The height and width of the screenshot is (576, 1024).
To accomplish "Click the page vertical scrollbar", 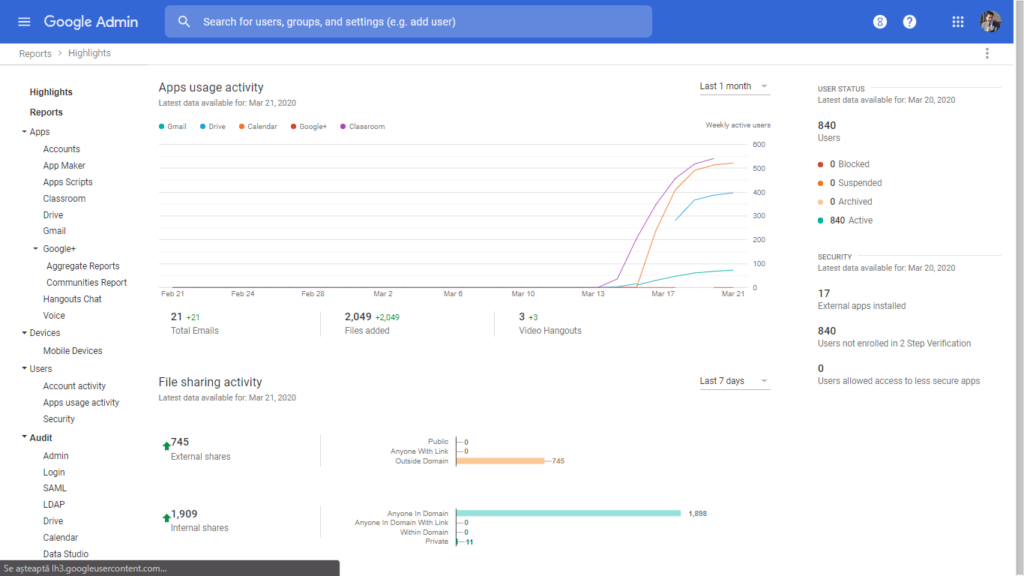I will click(x=1019, y=287).
